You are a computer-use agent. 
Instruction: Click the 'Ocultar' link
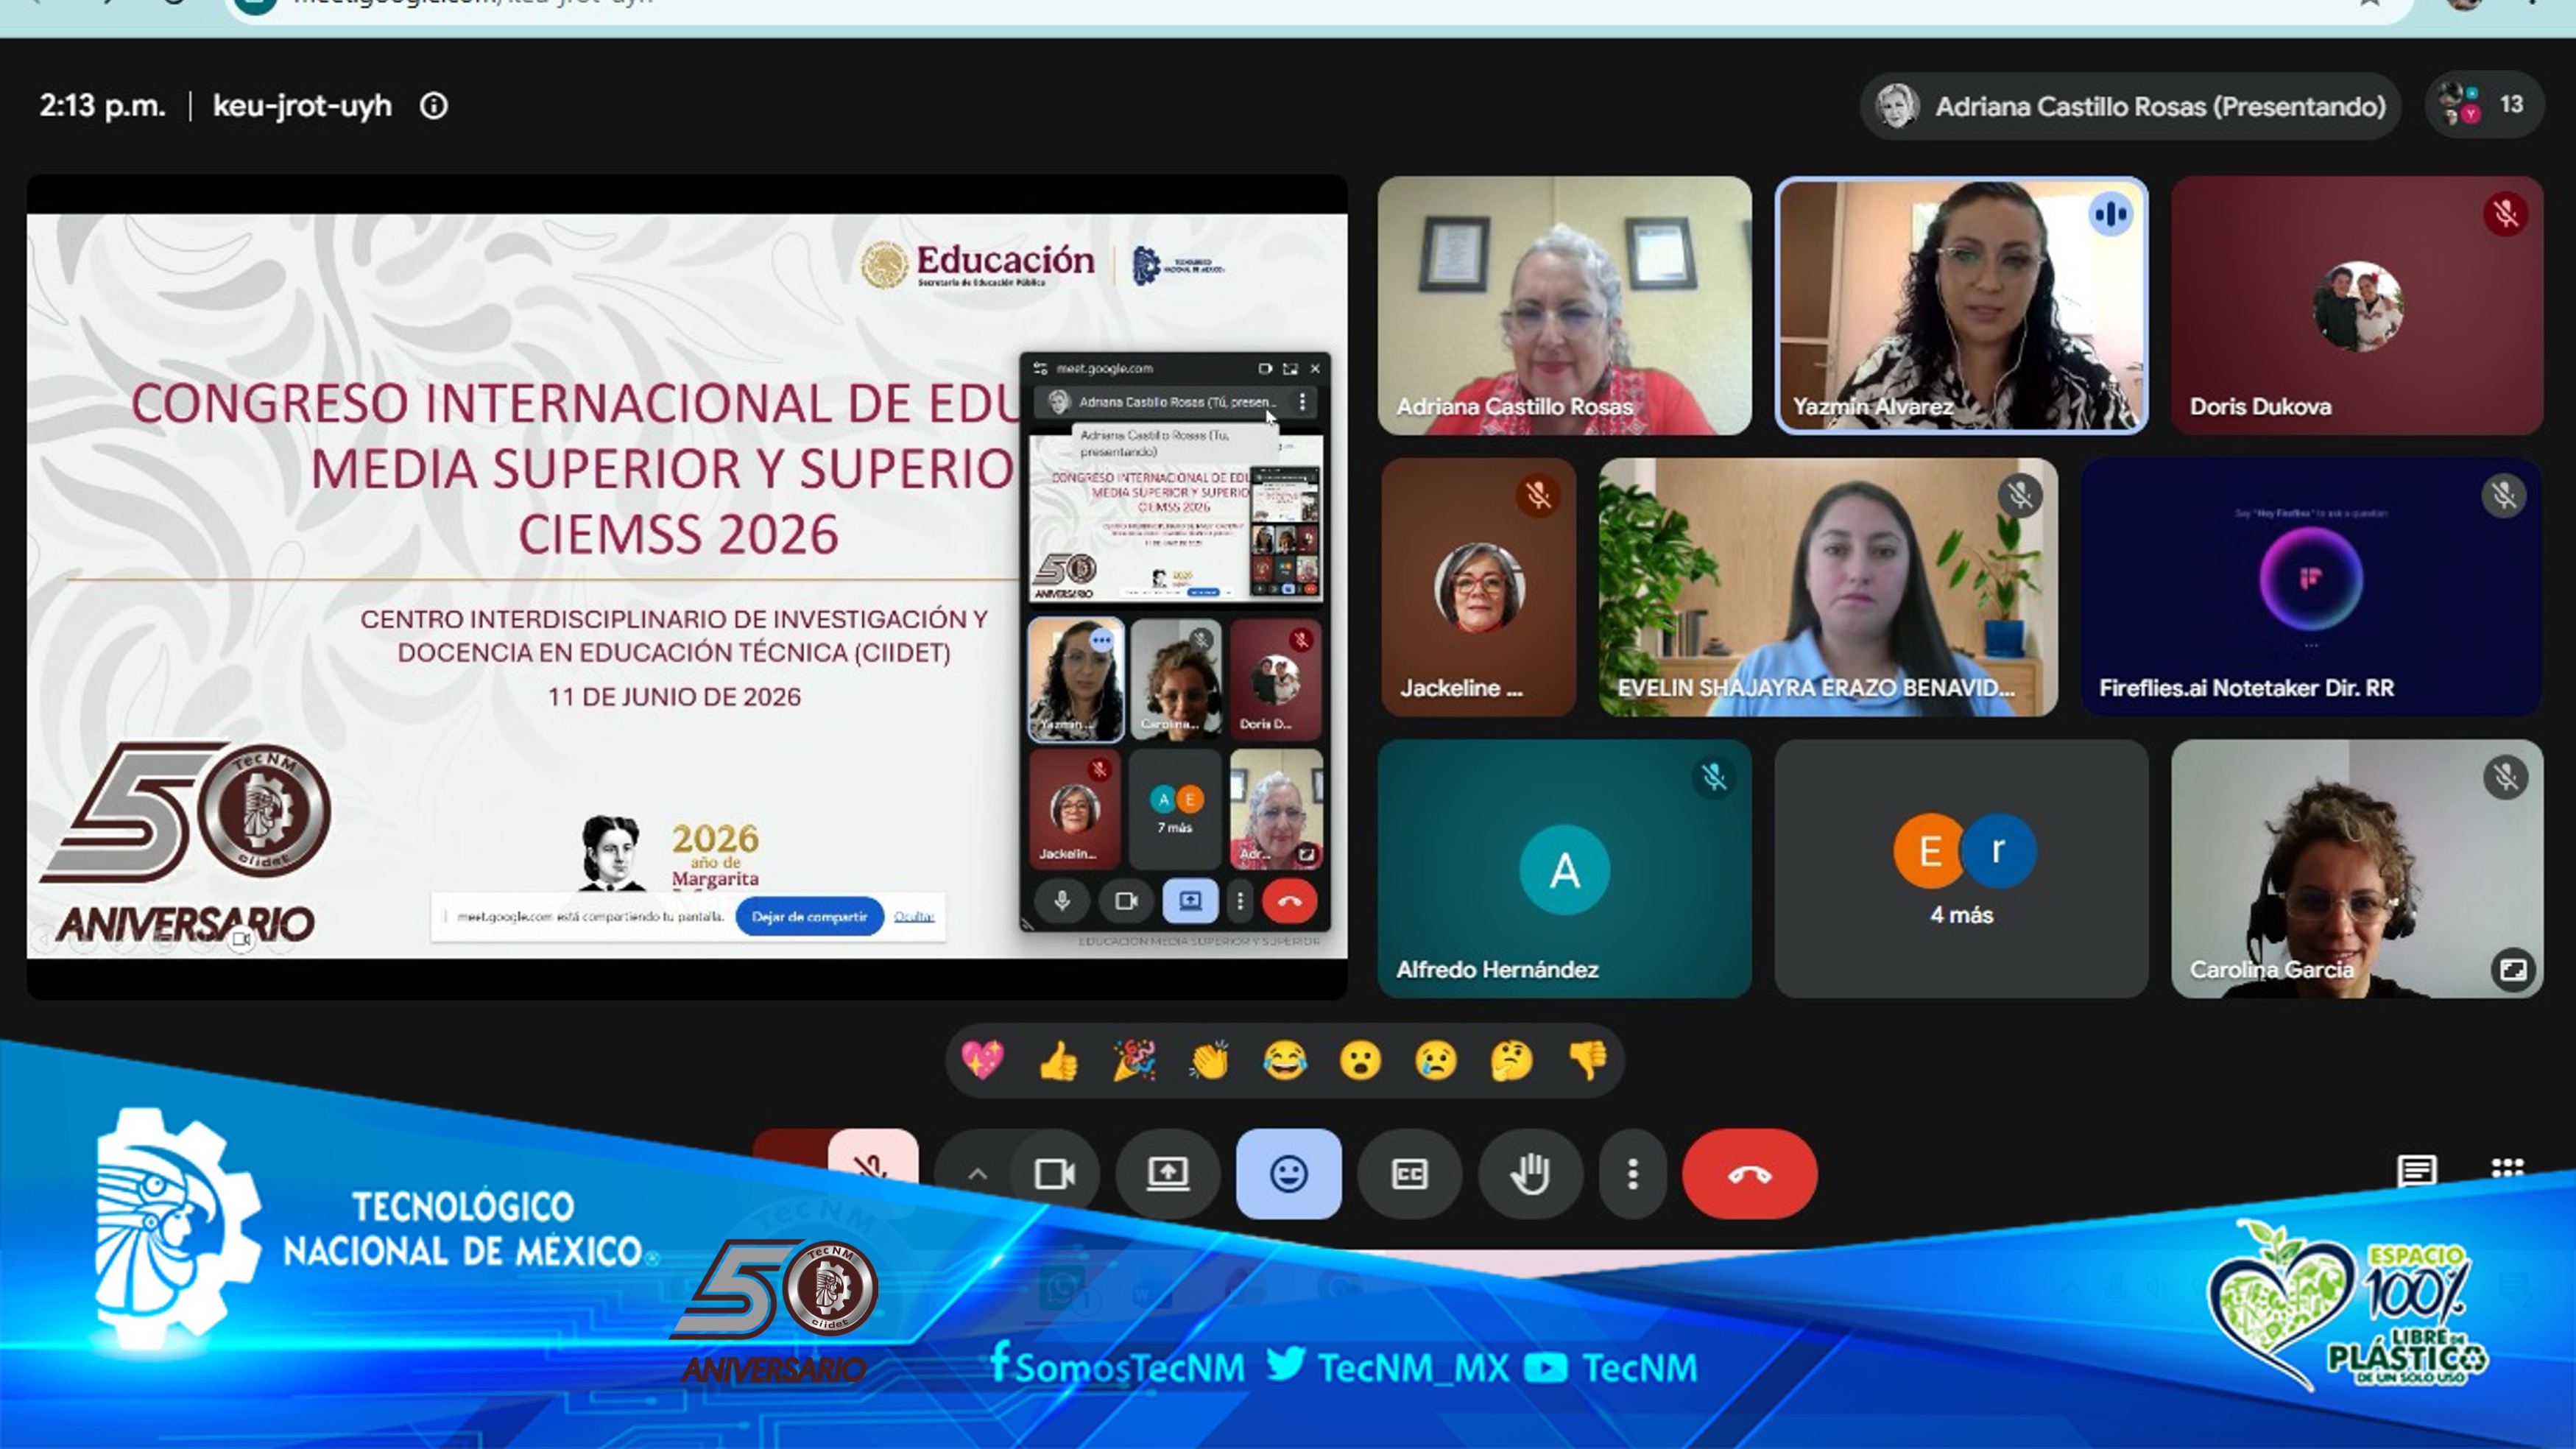coord(914,916)
